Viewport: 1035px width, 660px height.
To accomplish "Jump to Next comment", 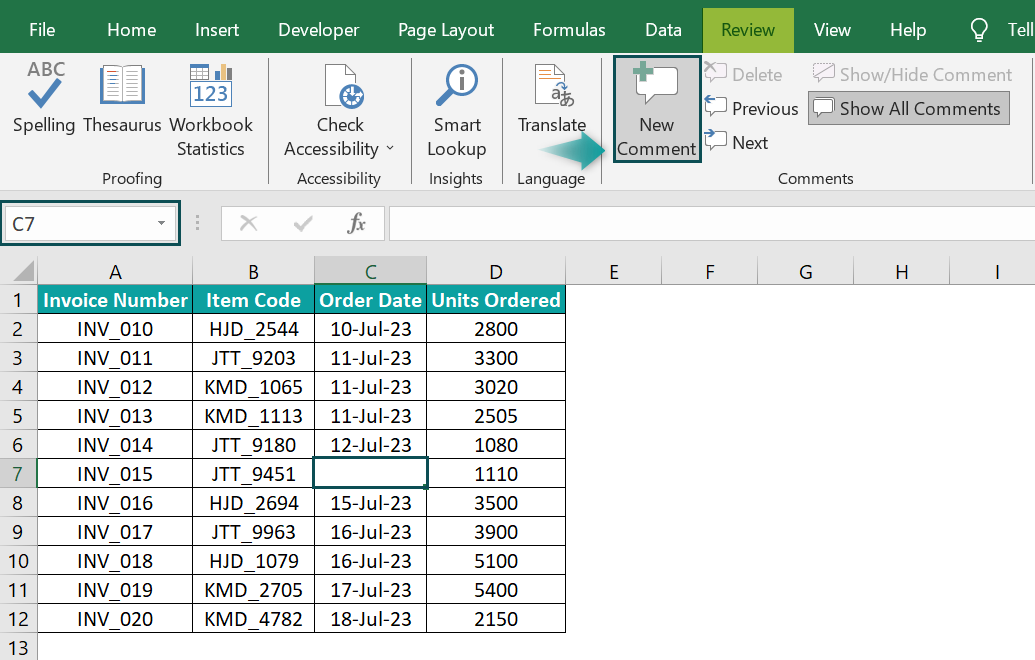I will (x=736, y=142).
